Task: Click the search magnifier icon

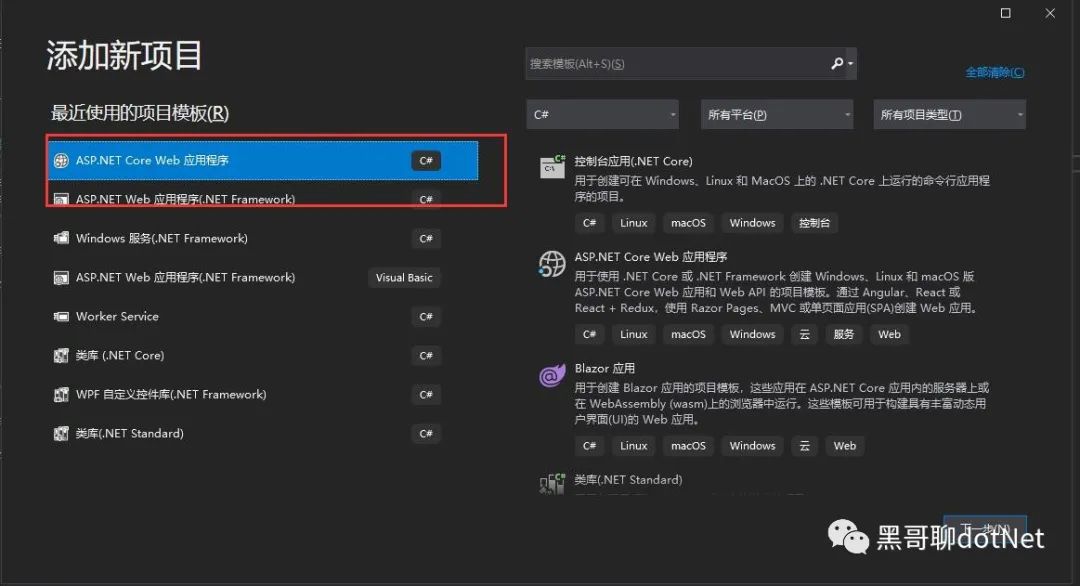Action: [x=837, y=63]
